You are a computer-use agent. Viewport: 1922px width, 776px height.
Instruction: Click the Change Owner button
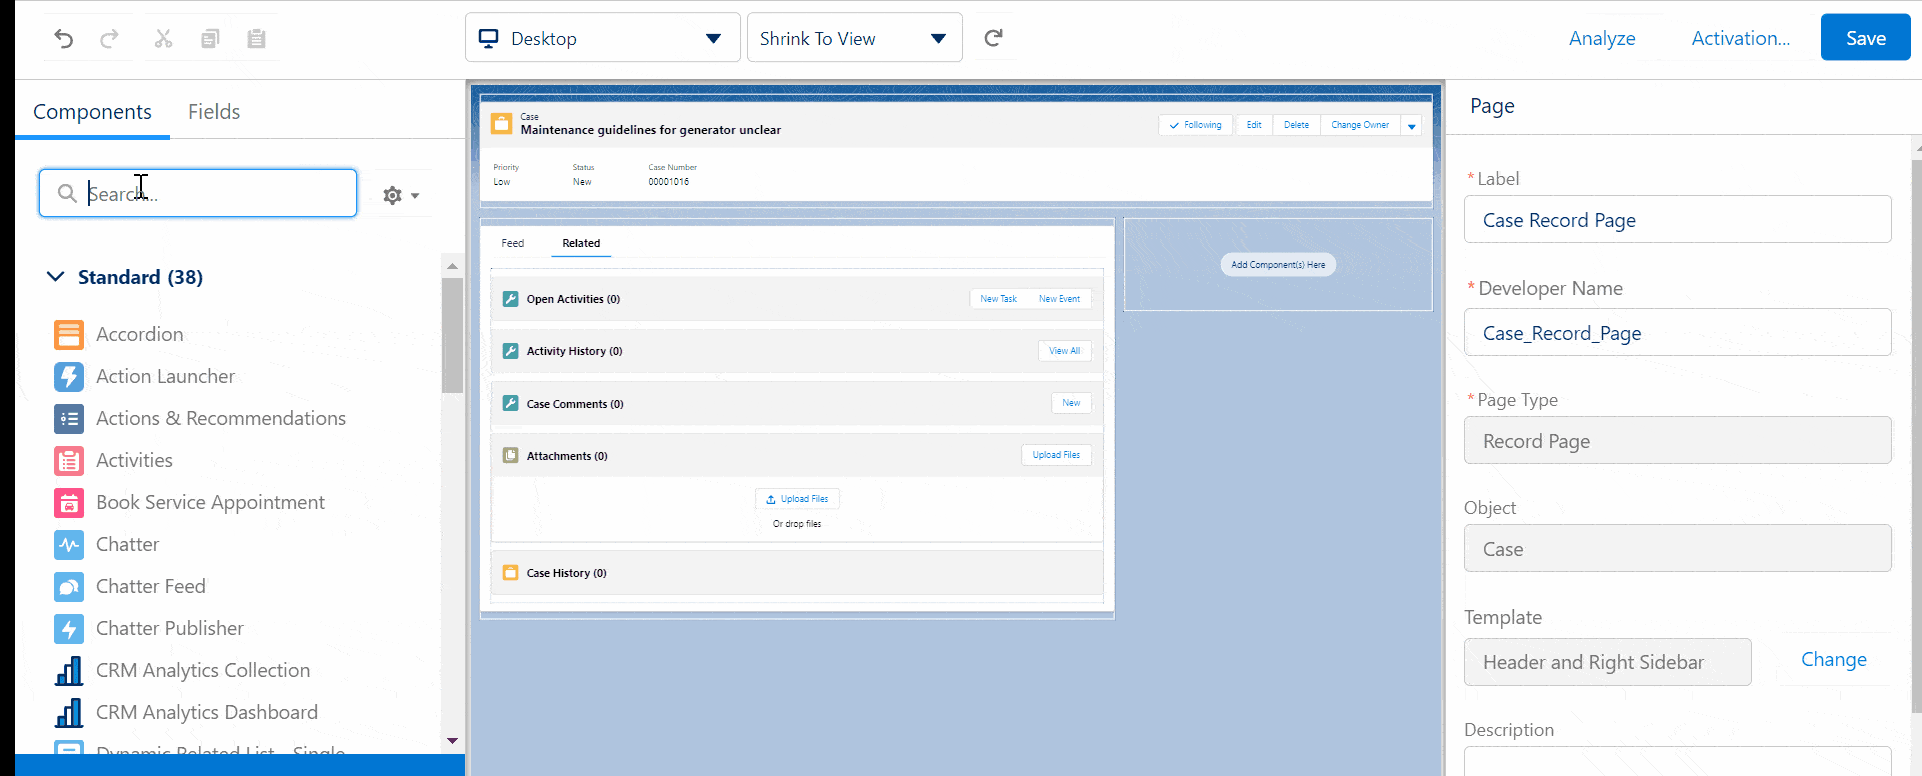[x=1360, y=125]
